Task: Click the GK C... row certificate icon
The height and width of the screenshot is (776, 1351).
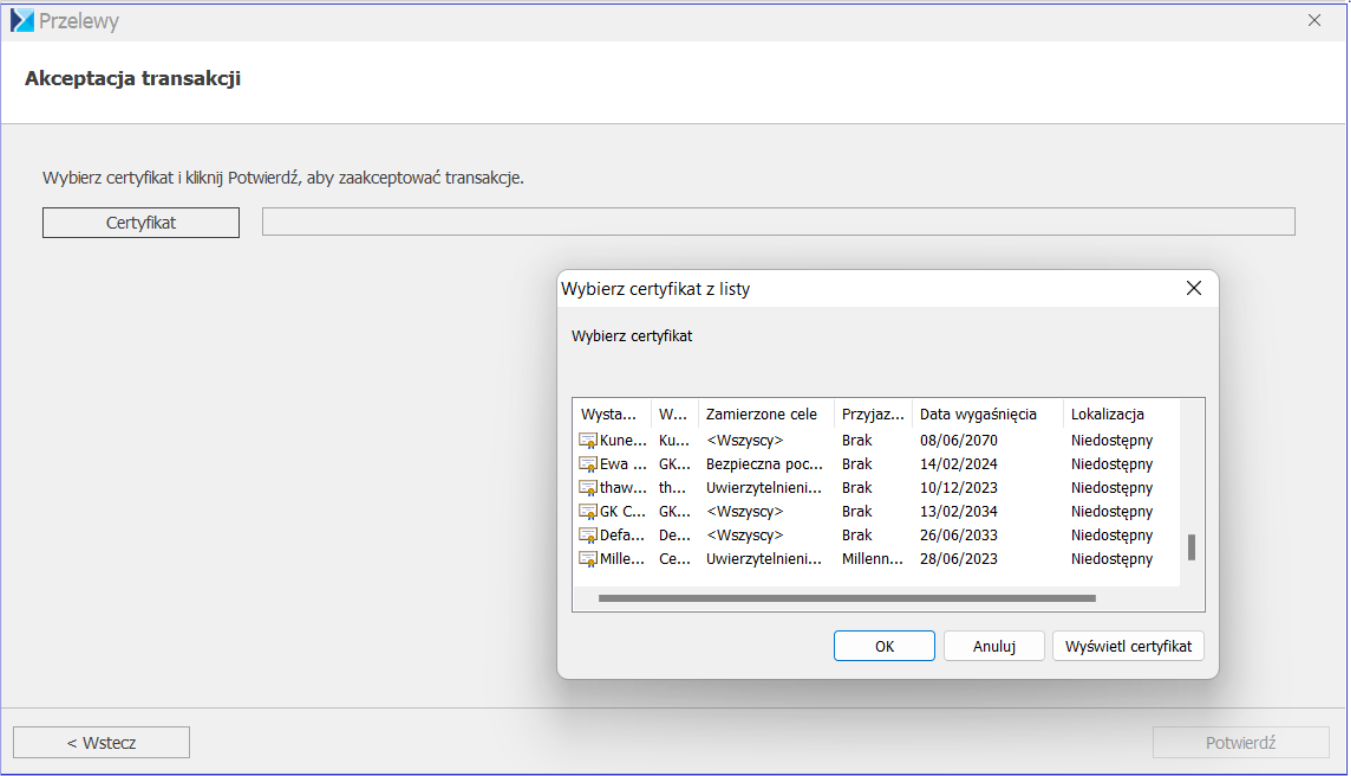Action: tap(588, 512)
